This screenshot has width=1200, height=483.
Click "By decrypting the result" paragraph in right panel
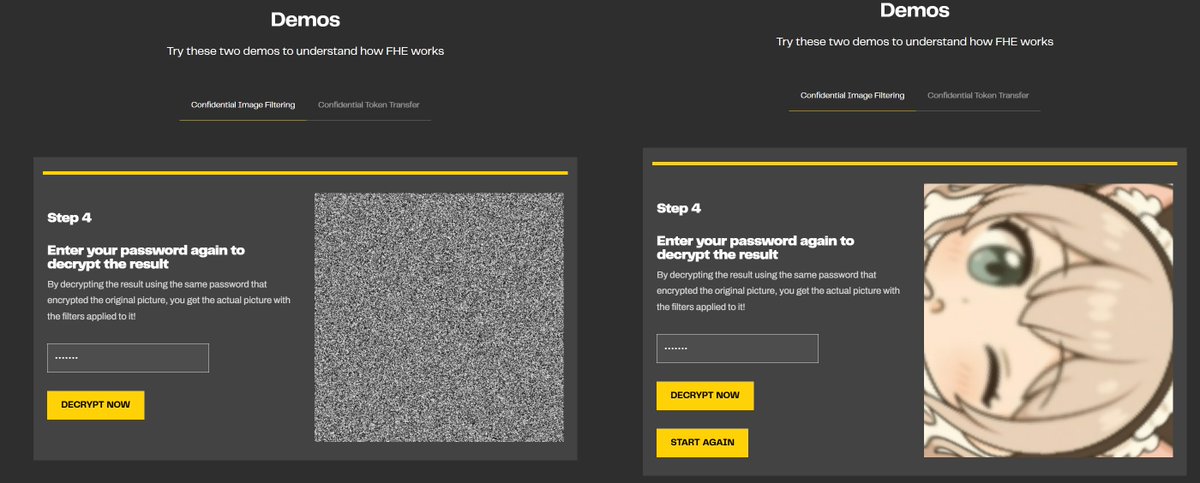(779, 291)
